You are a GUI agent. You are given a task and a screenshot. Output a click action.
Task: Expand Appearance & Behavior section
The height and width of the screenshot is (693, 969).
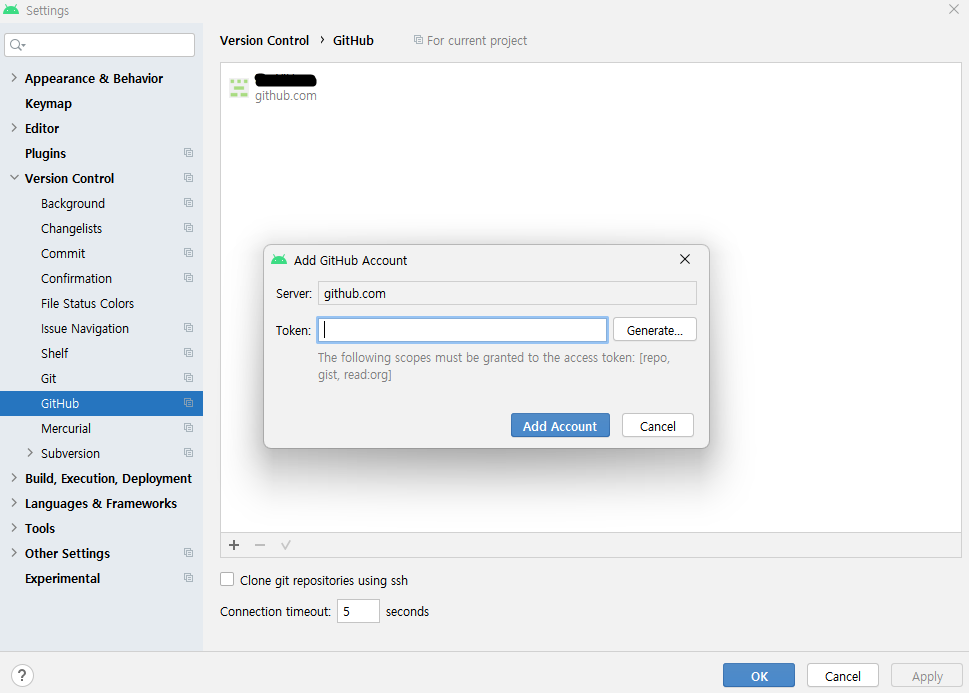(14, 78)
